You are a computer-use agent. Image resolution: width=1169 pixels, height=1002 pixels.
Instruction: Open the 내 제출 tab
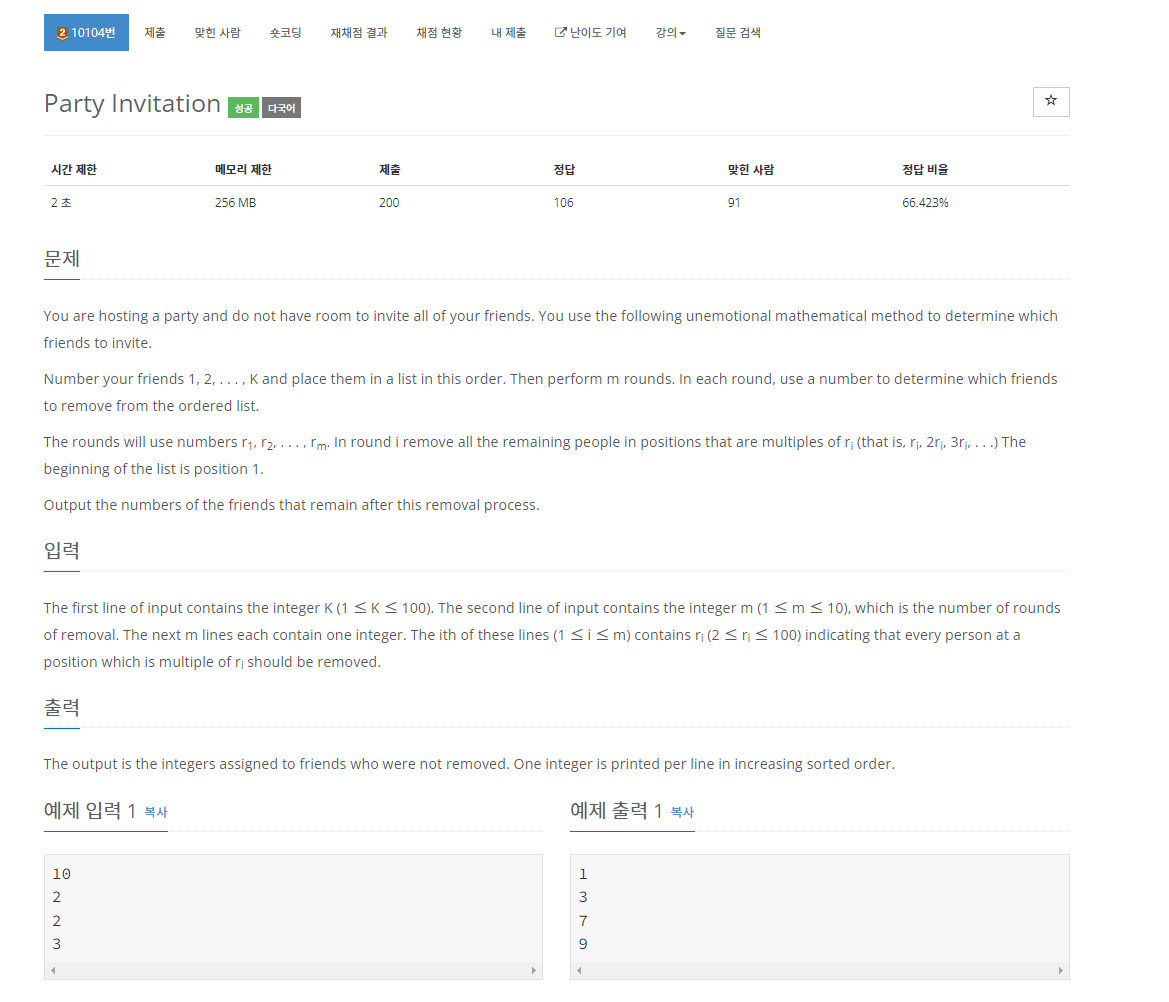click(x=508, y=33)
